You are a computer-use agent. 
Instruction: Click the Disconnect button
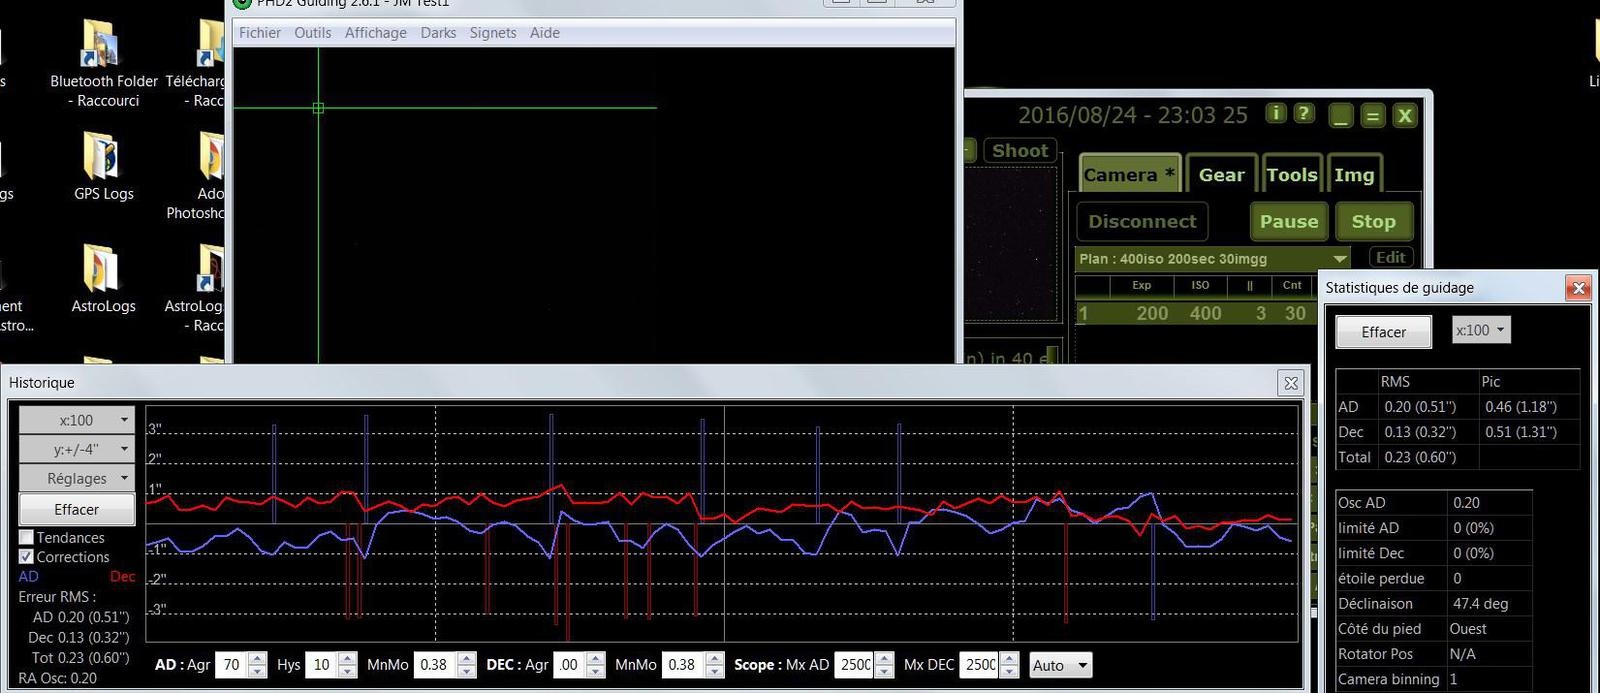pos(1142,221)
